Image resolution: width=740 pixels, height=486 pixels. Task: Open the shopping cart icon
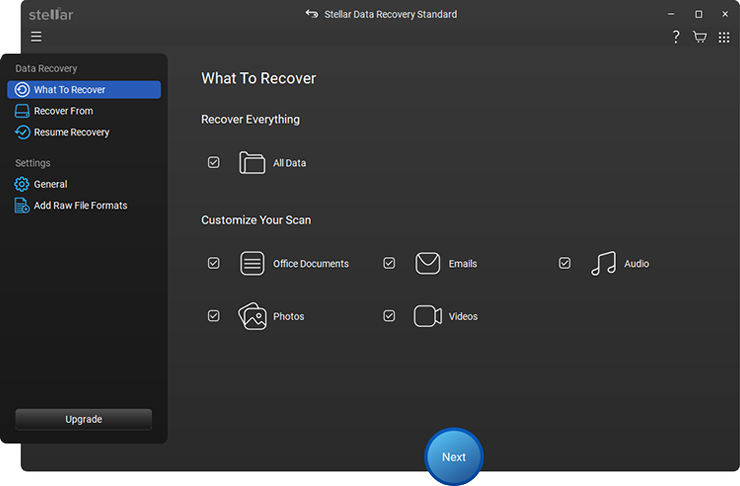click(x=699, y=37)
